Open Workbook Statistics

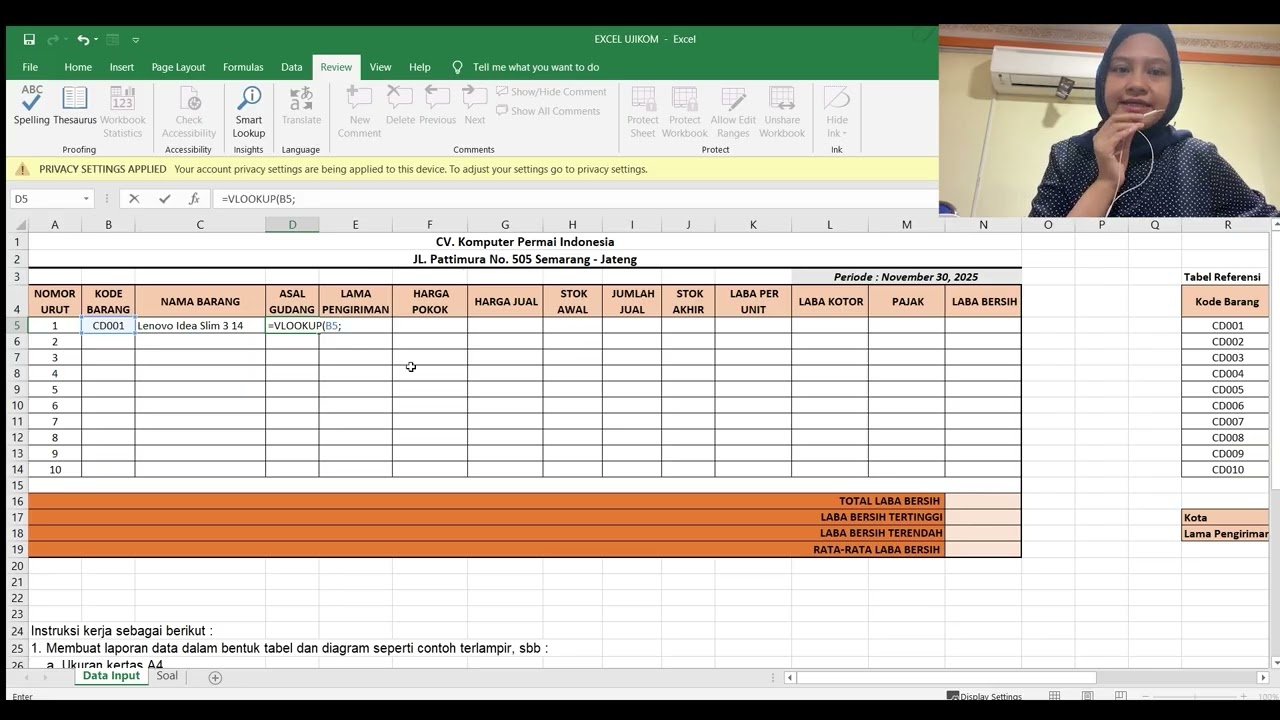tap(123, 112)
